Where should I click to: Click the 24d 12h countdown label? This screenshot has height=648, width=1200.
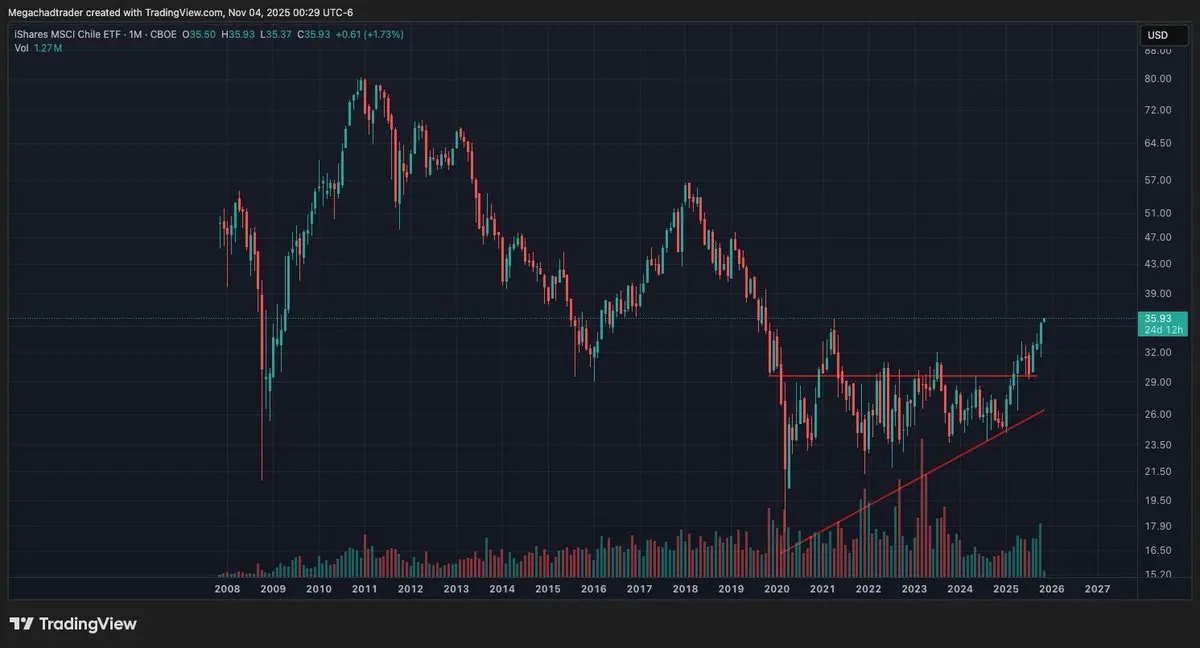click(1164, 330)
